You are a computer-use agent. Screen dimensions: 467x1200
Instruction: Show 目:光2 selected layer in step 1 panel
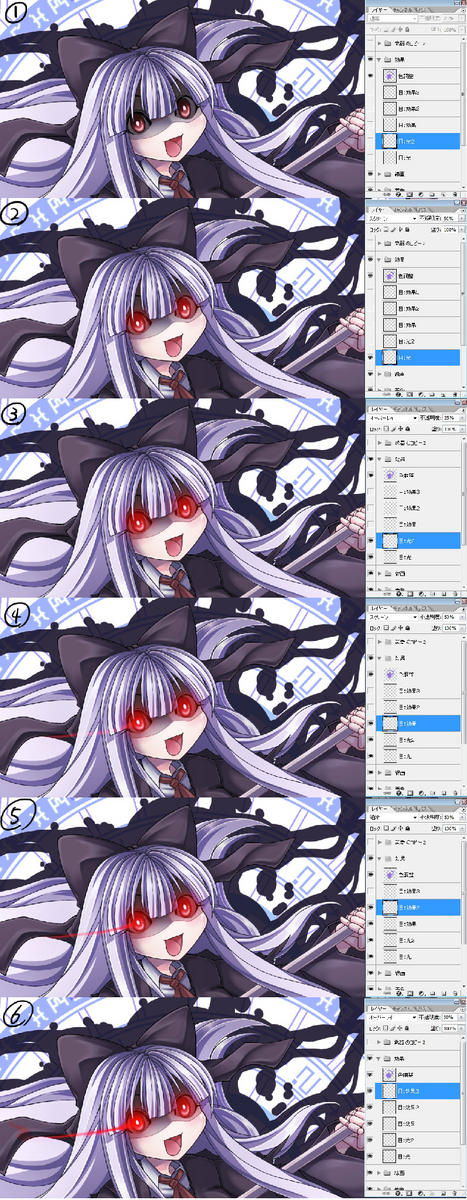[370, 141]
